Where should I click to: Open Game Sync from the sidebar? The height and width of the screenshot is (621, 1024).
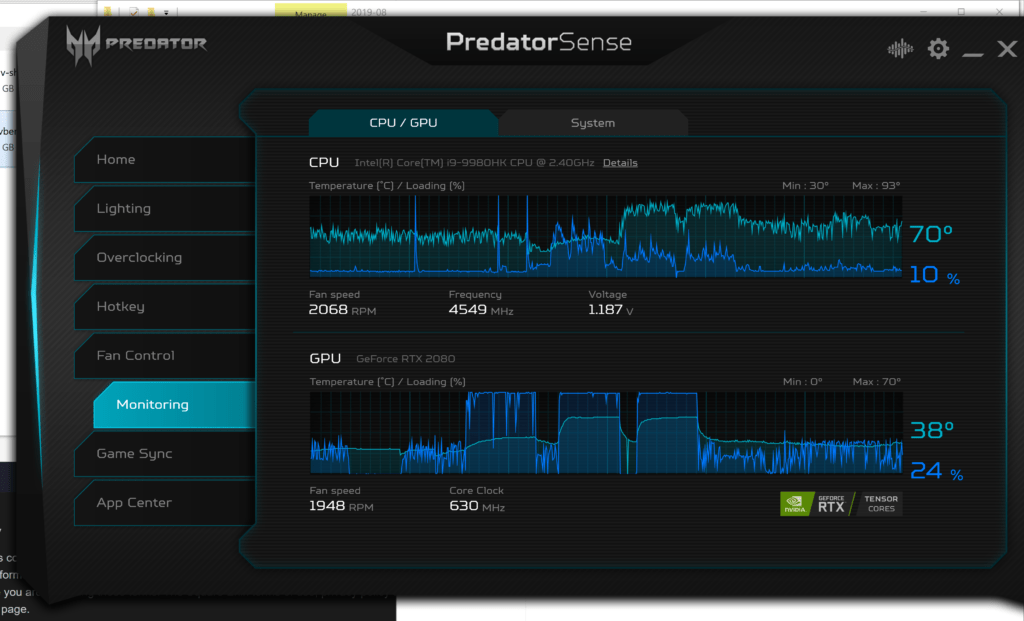(x=160, y=454)
